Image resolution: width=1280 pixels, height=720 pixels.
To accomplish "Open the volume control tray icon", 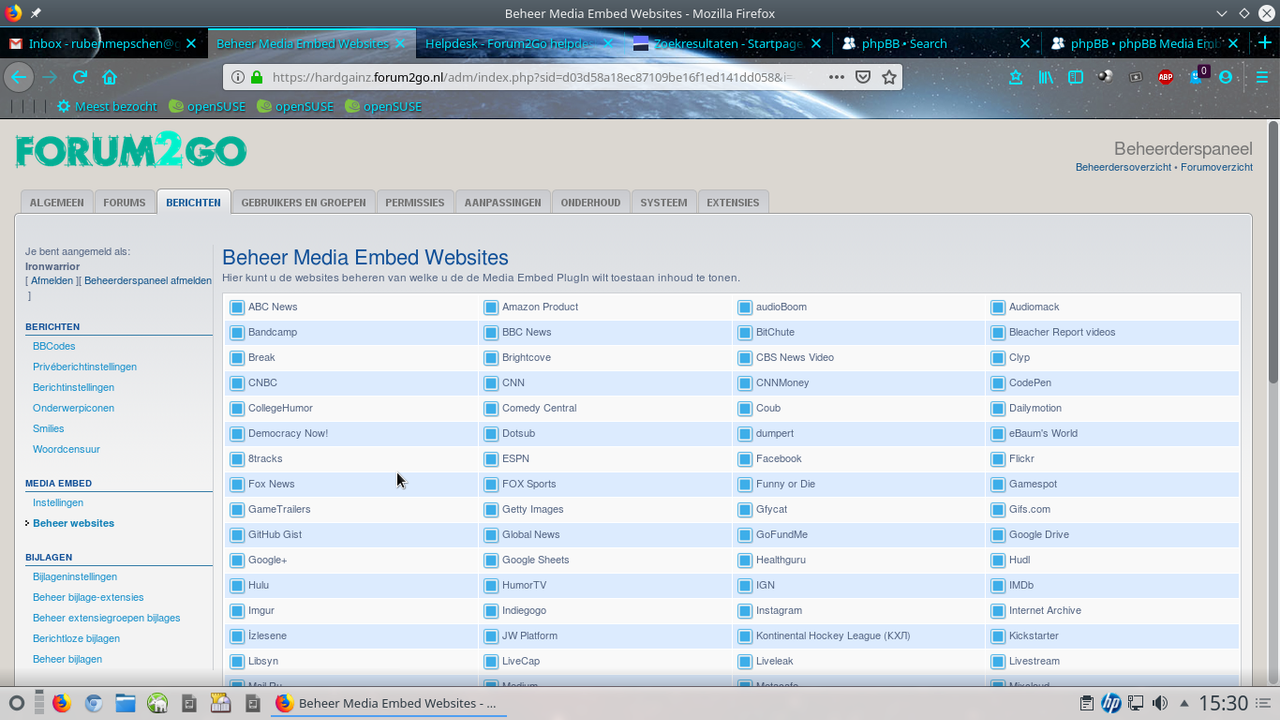I will click(x=1160, y=703).
